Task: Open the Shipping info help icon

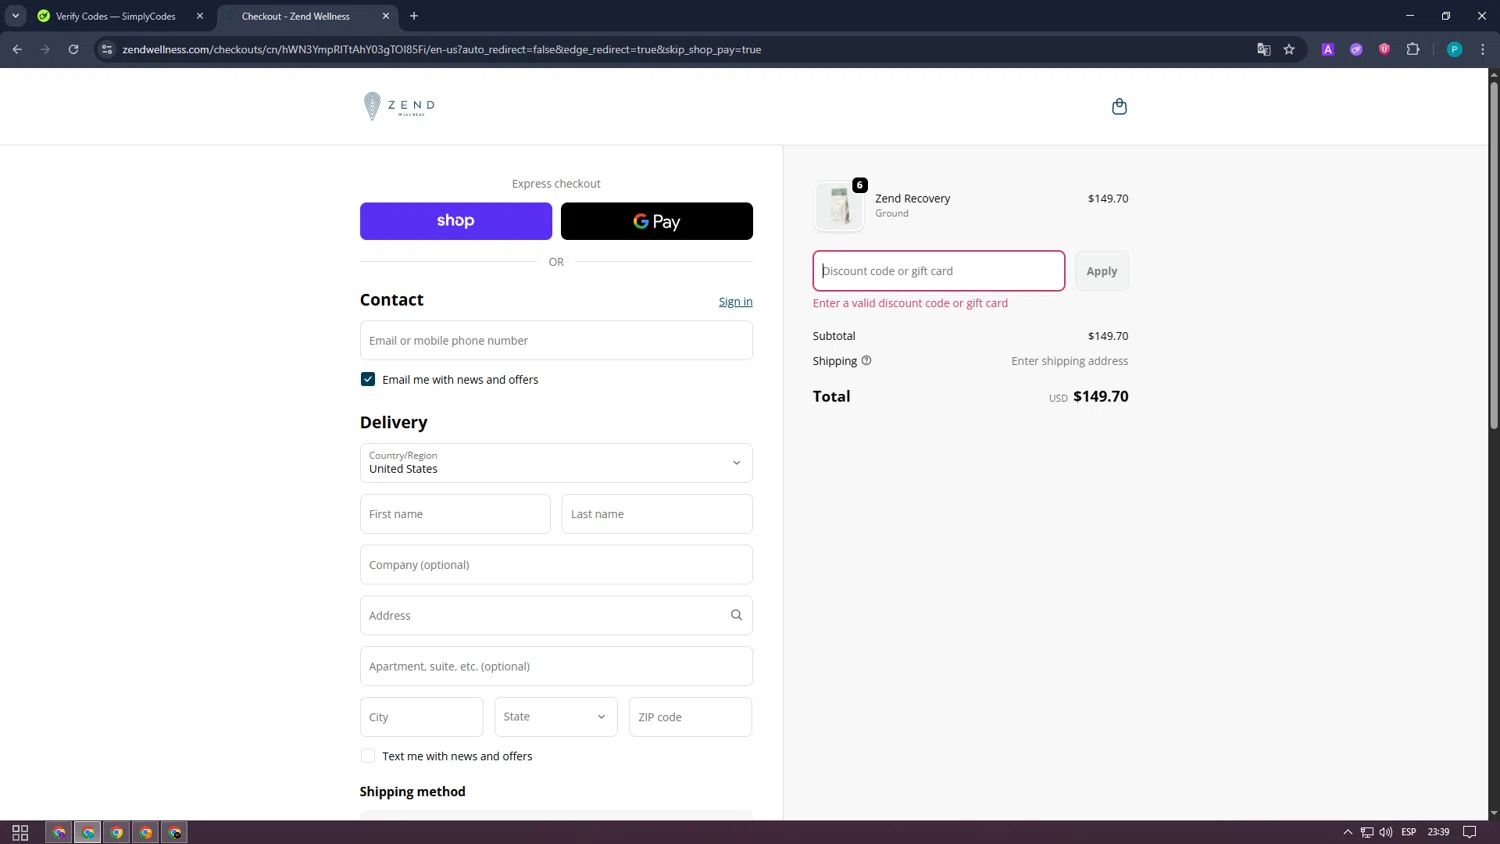Action: point(866,361)
